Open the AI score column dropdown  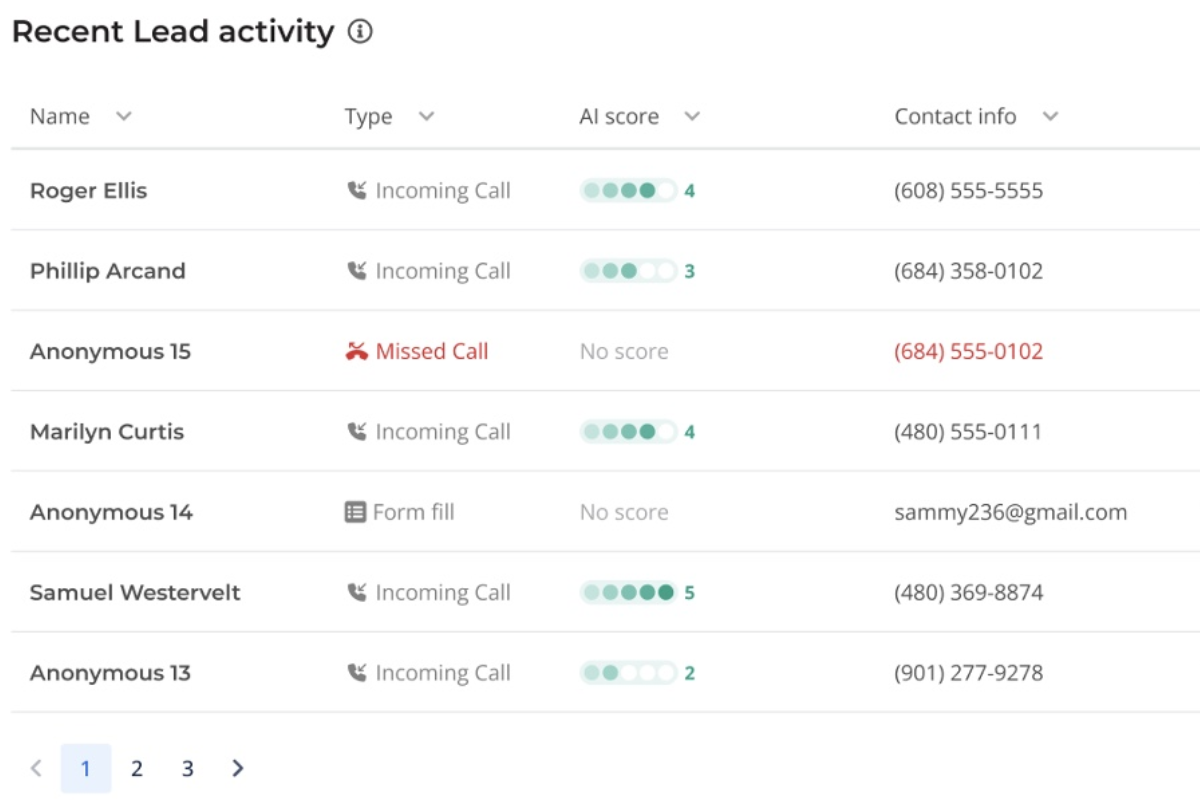(x=691, y=117)
